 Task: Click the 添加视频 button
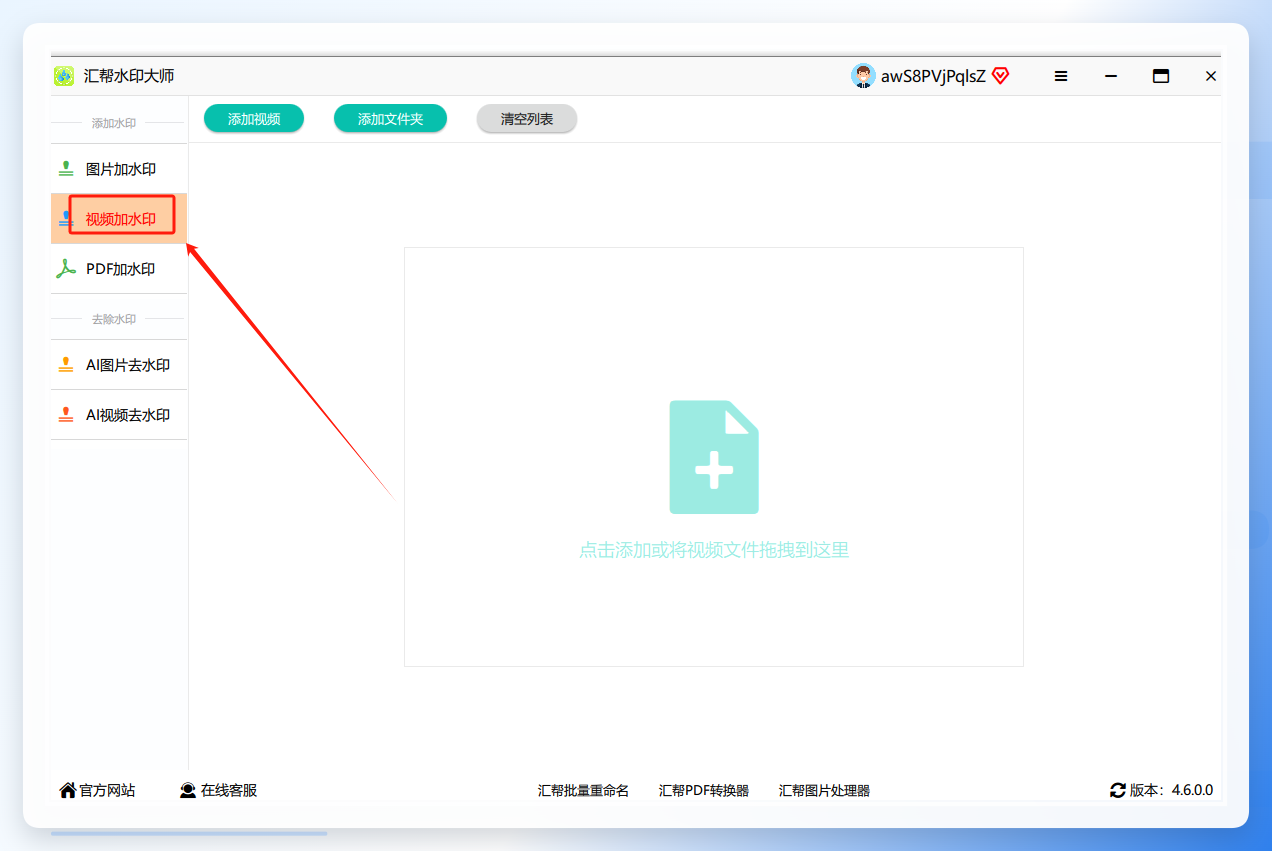click(x=254, y=119)
